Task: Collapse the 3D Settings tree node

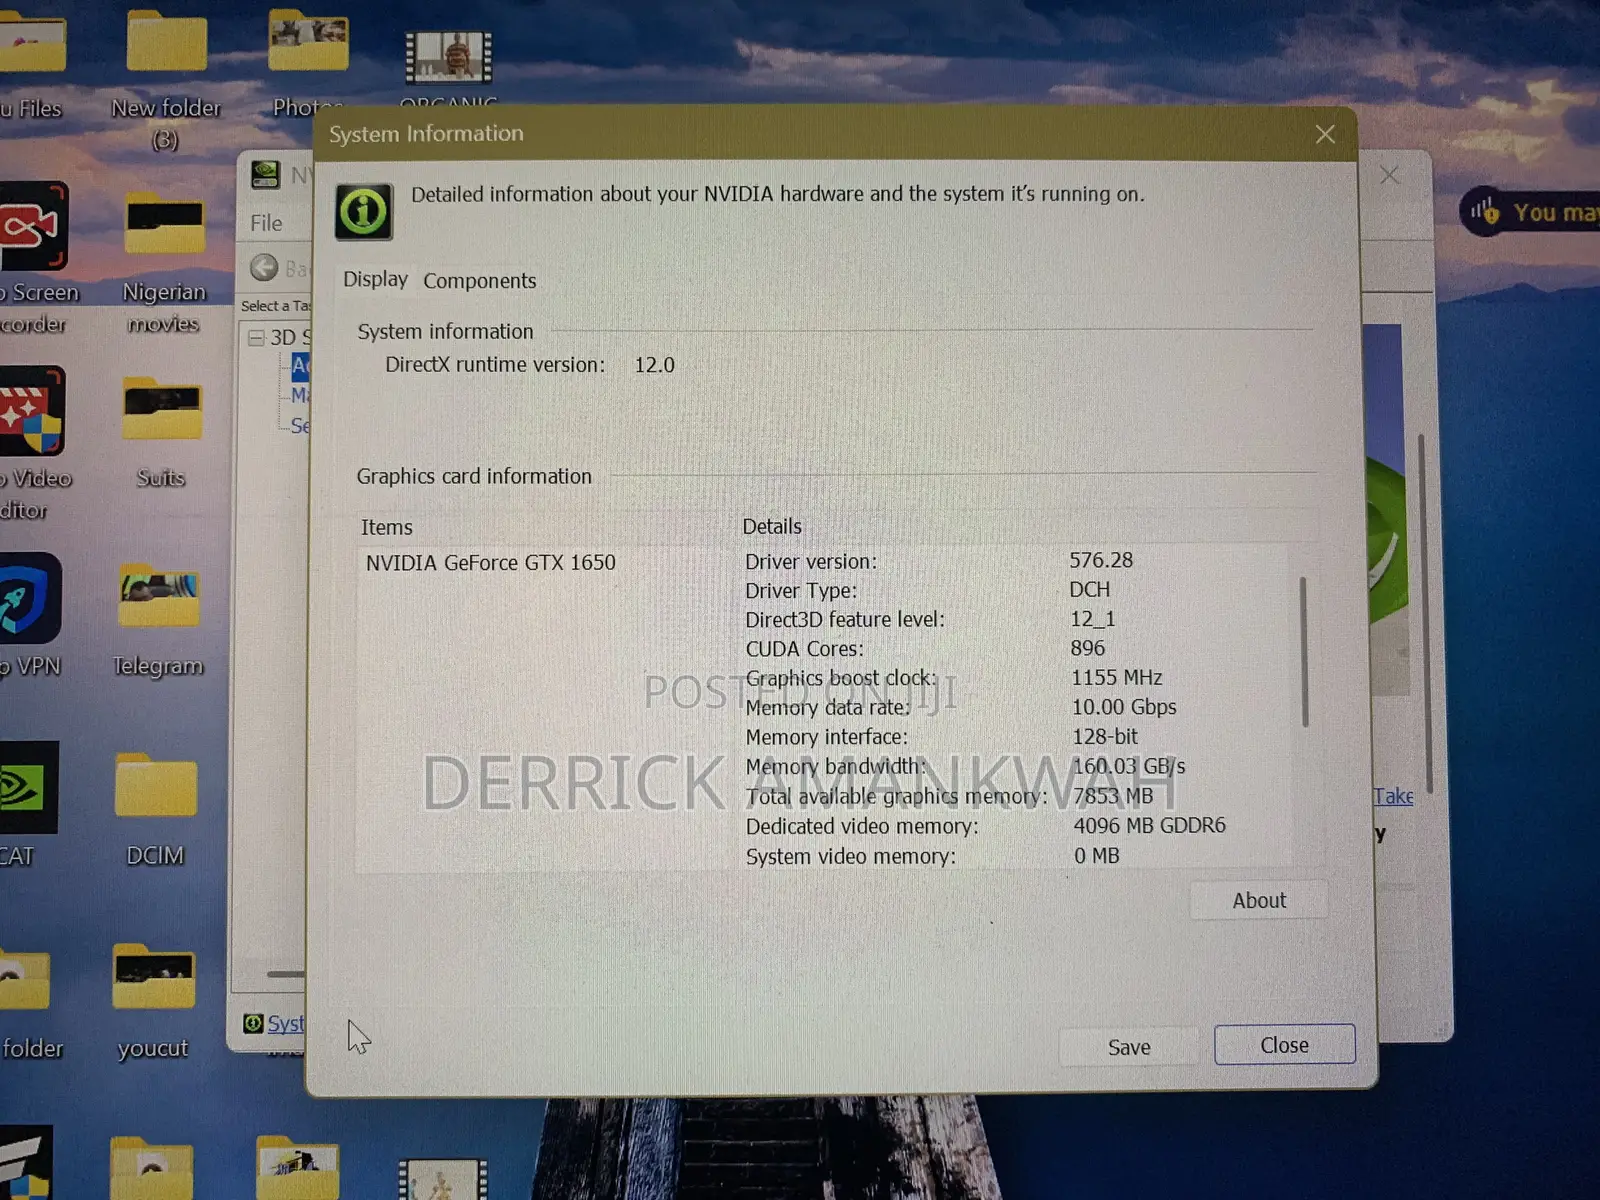Action: pos(256,338)
